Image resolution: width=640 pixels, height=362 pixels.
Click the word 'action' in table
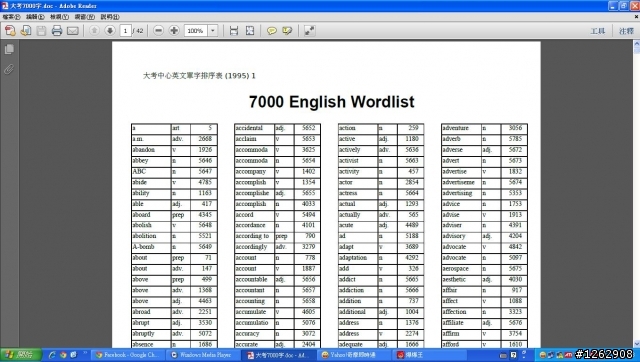(347, 128)
